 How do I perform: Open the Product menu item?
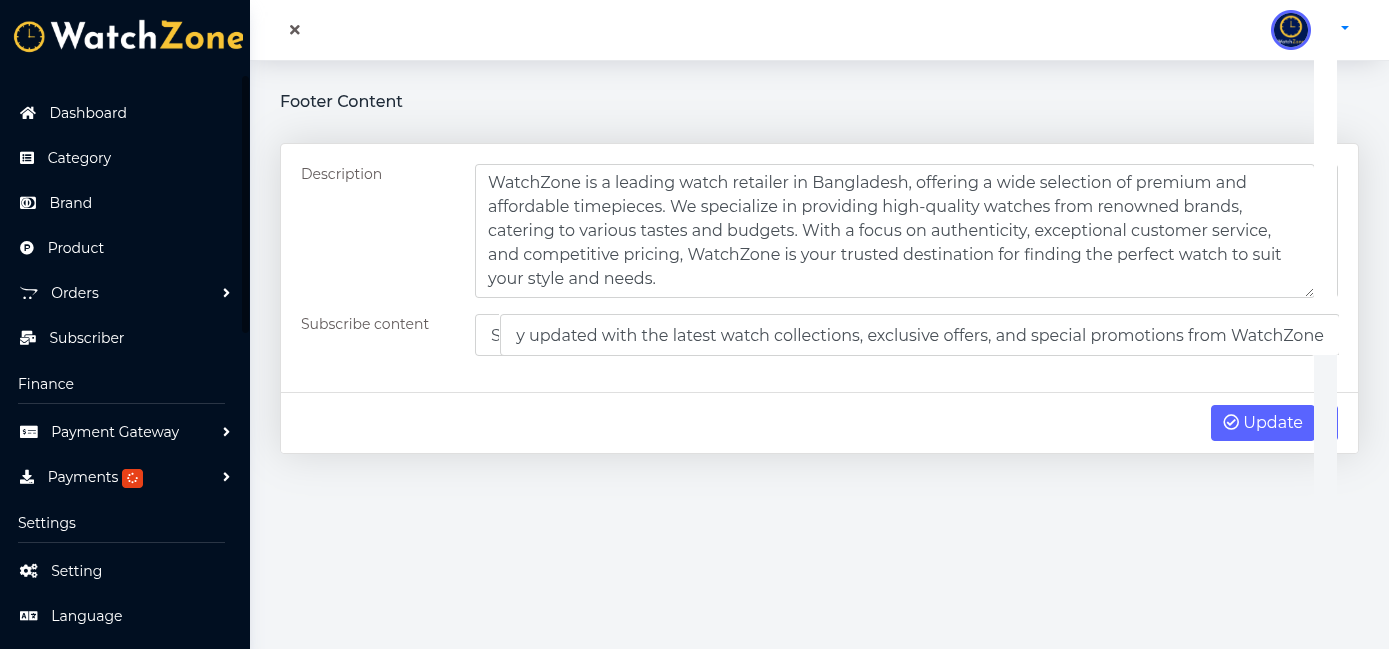(x=76, y=248)
